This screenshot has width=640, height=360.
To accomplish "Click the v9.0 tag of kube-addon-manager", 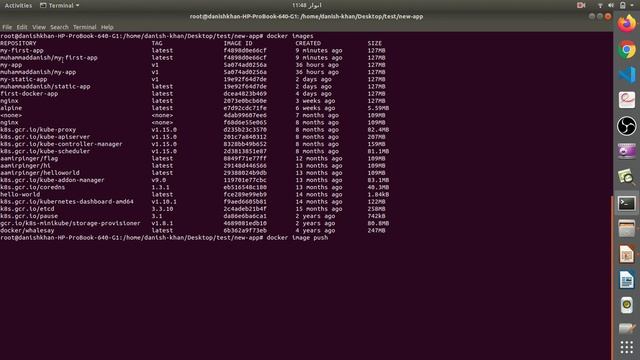I will pyautogui.click(x=159, y=180).
